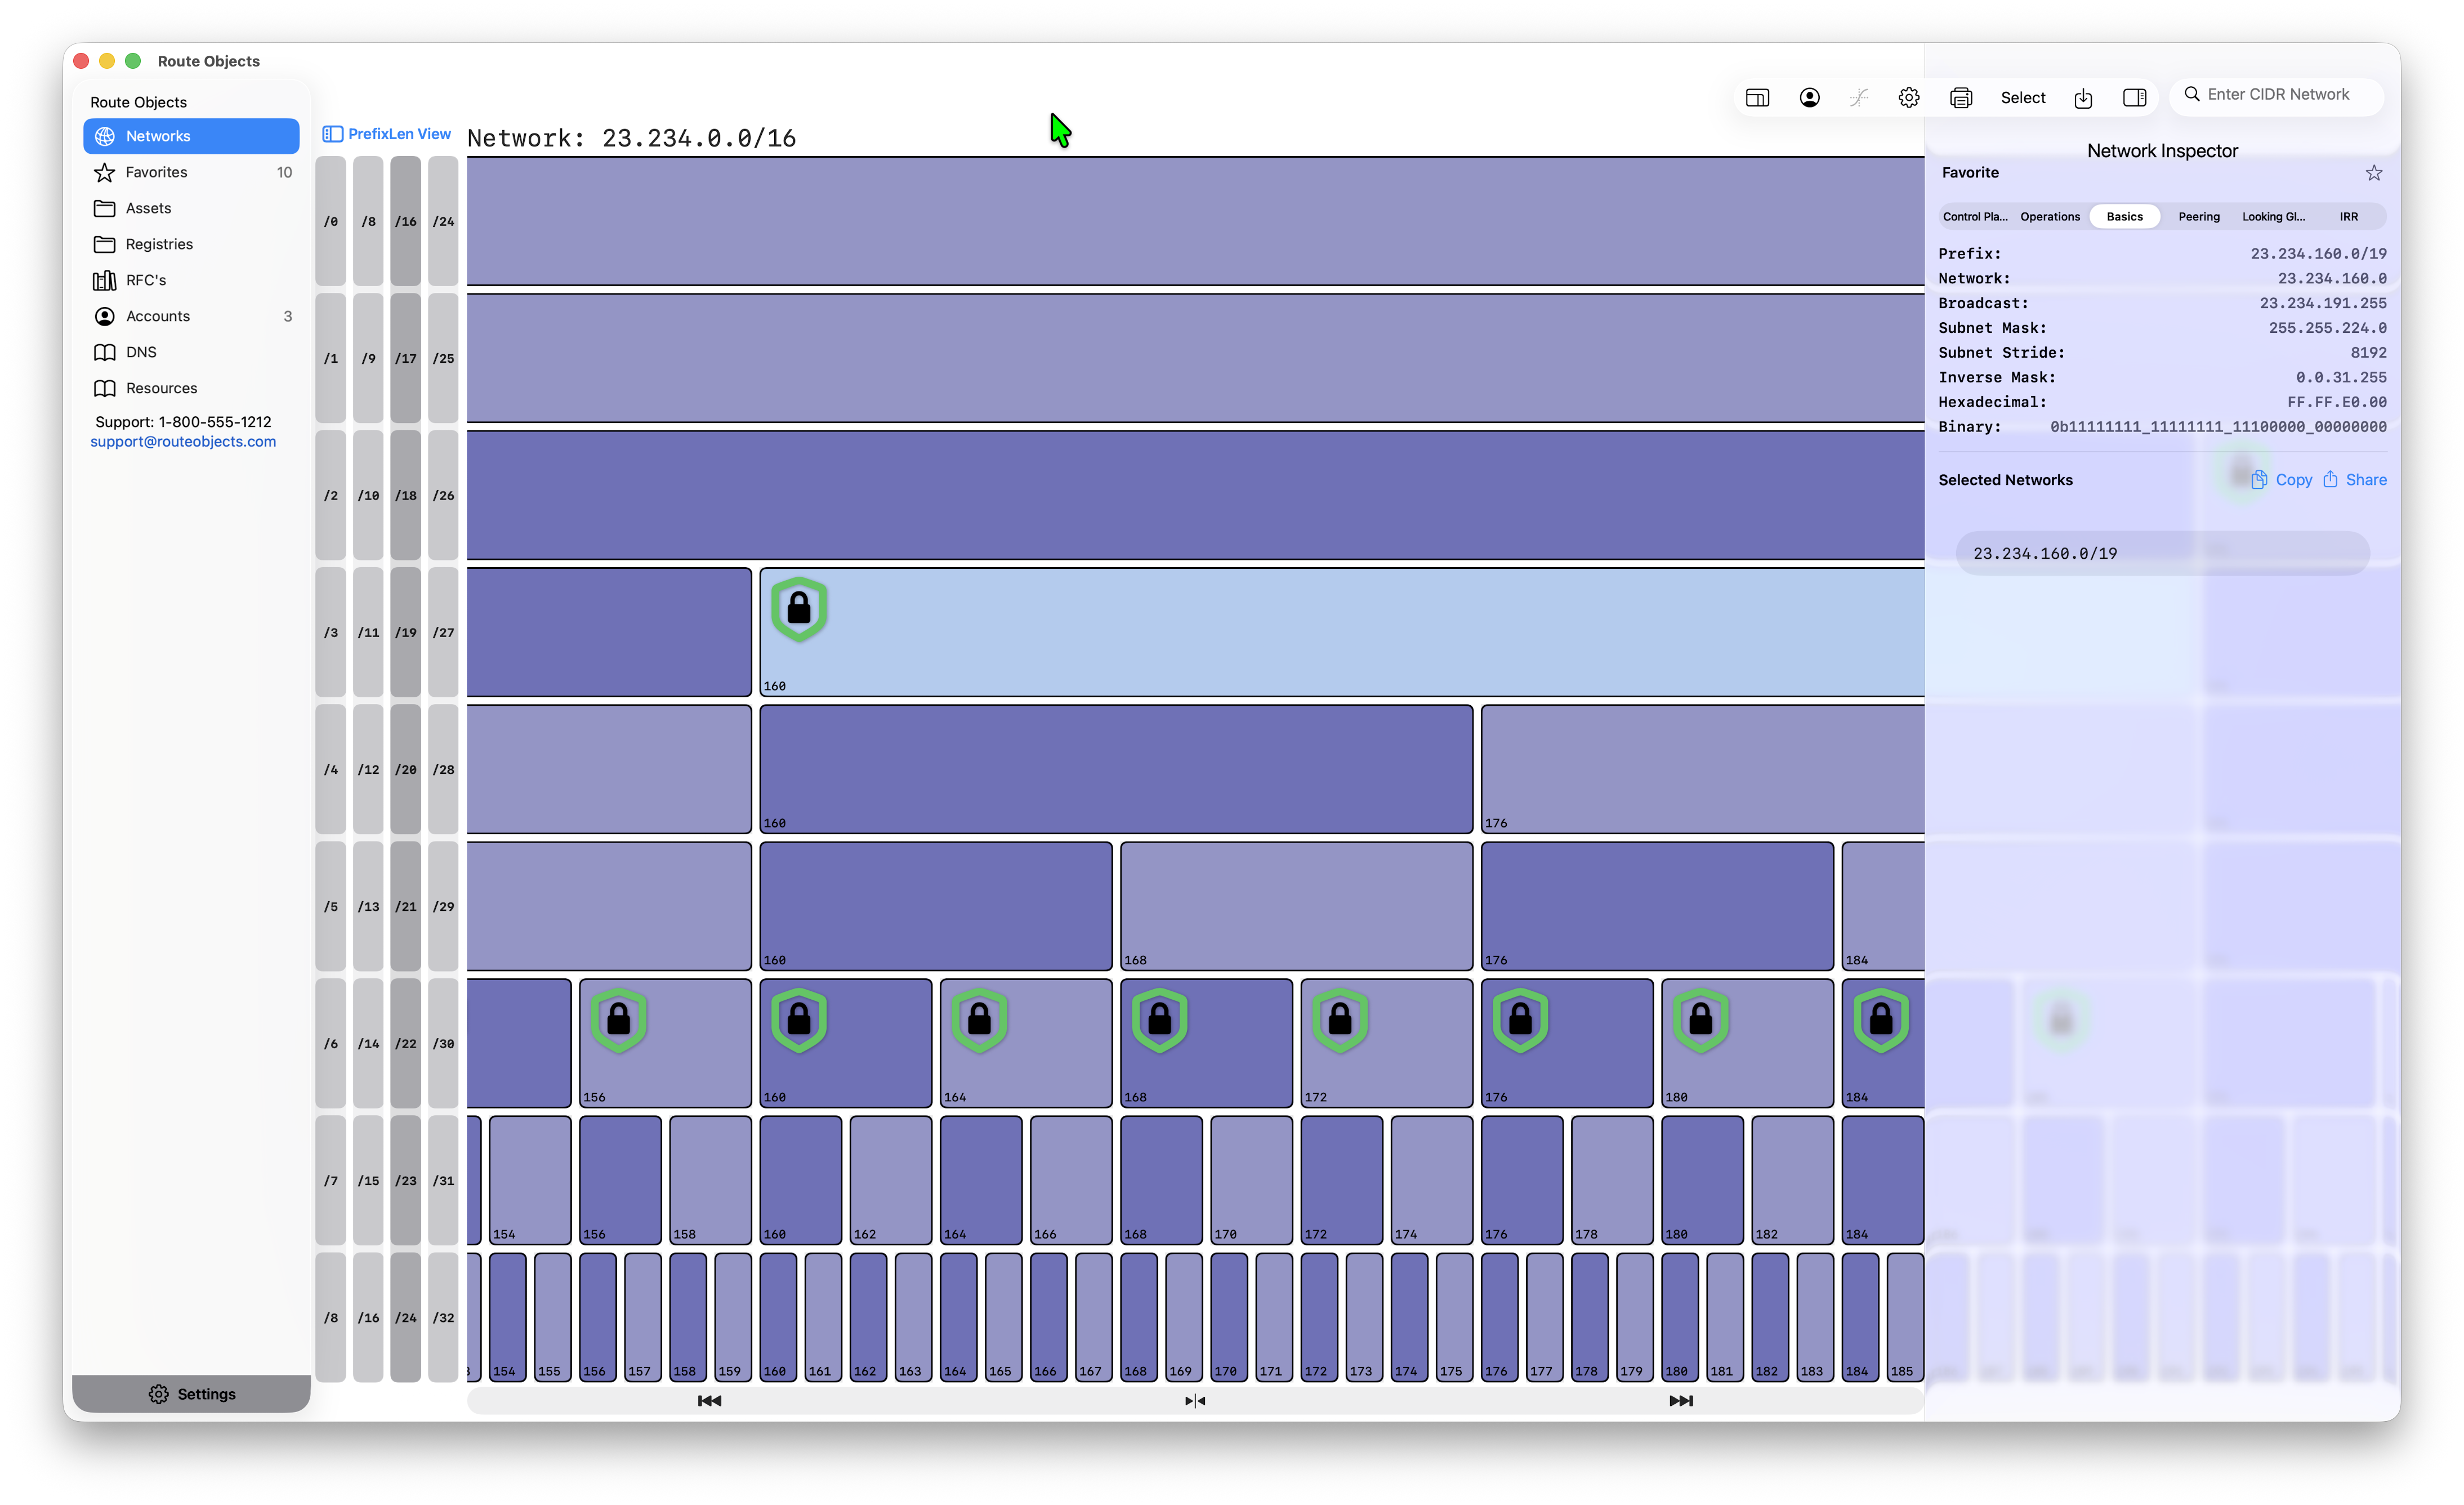This screenshot has width=2464, height=1505.
Task: Focus the Enter CIDR Network search field
Action: [x=2276, y=94]
